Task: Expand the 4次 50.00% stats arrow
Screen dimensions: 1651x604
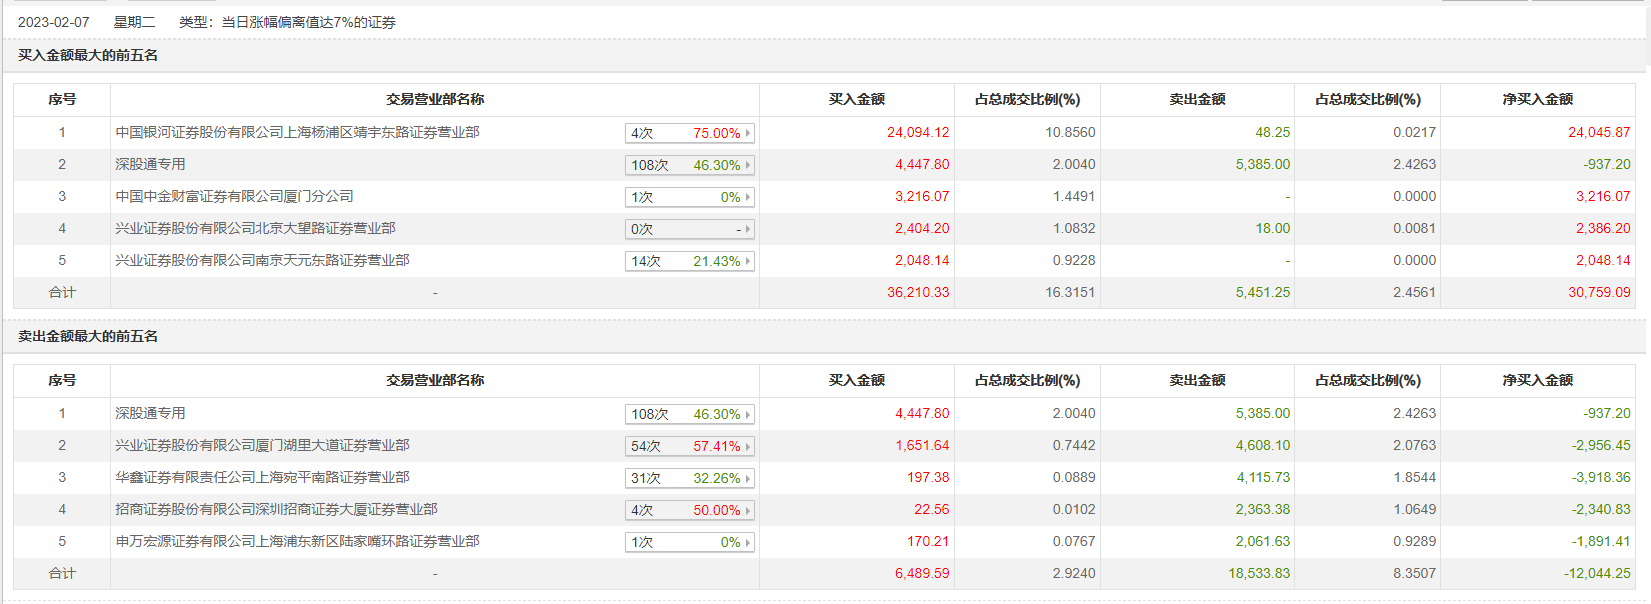Action: click(747, 510)
